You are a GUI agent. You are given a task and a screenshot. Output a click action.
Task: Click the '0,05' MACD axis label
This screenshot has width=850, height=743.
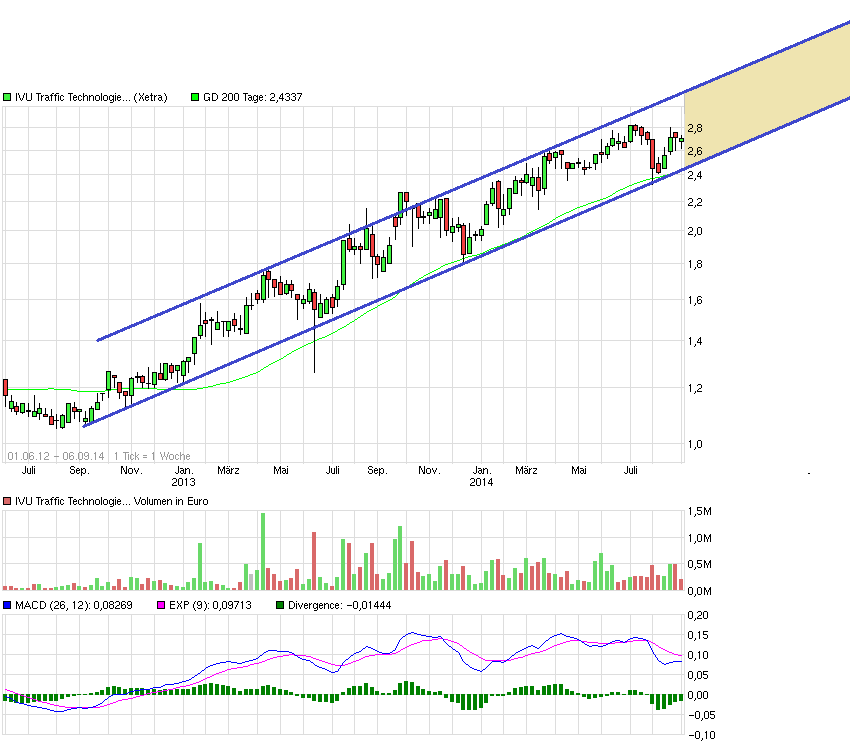pyautogui.click(x=698, y=676)
